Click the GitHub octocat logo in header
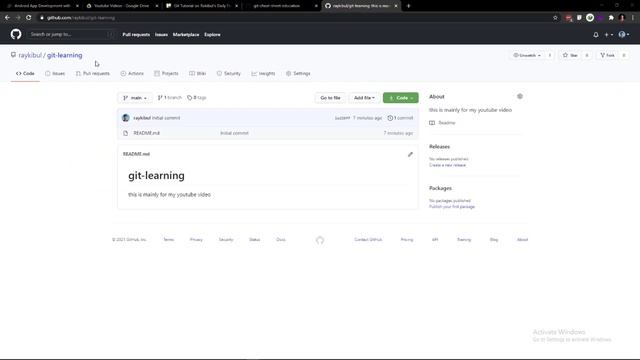This screenshot has width=640, height=360. (x=16, y=34)
